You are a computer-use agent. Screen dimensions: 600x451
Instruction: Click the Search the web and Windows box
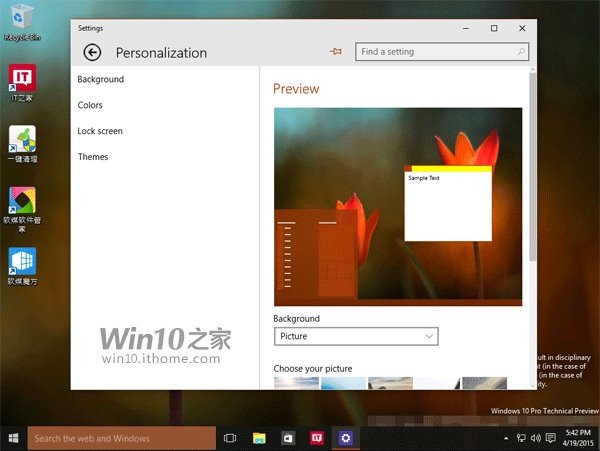[x=122, y=438]
